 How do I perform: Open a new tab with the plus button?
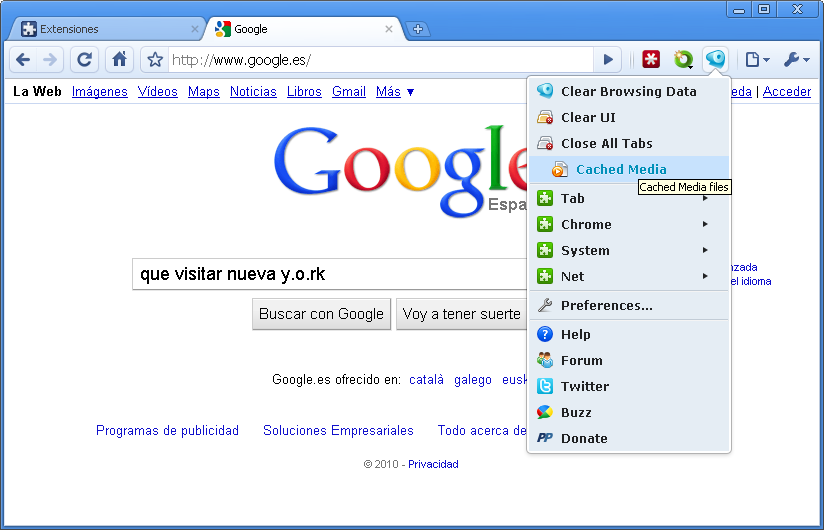[418, 29]
